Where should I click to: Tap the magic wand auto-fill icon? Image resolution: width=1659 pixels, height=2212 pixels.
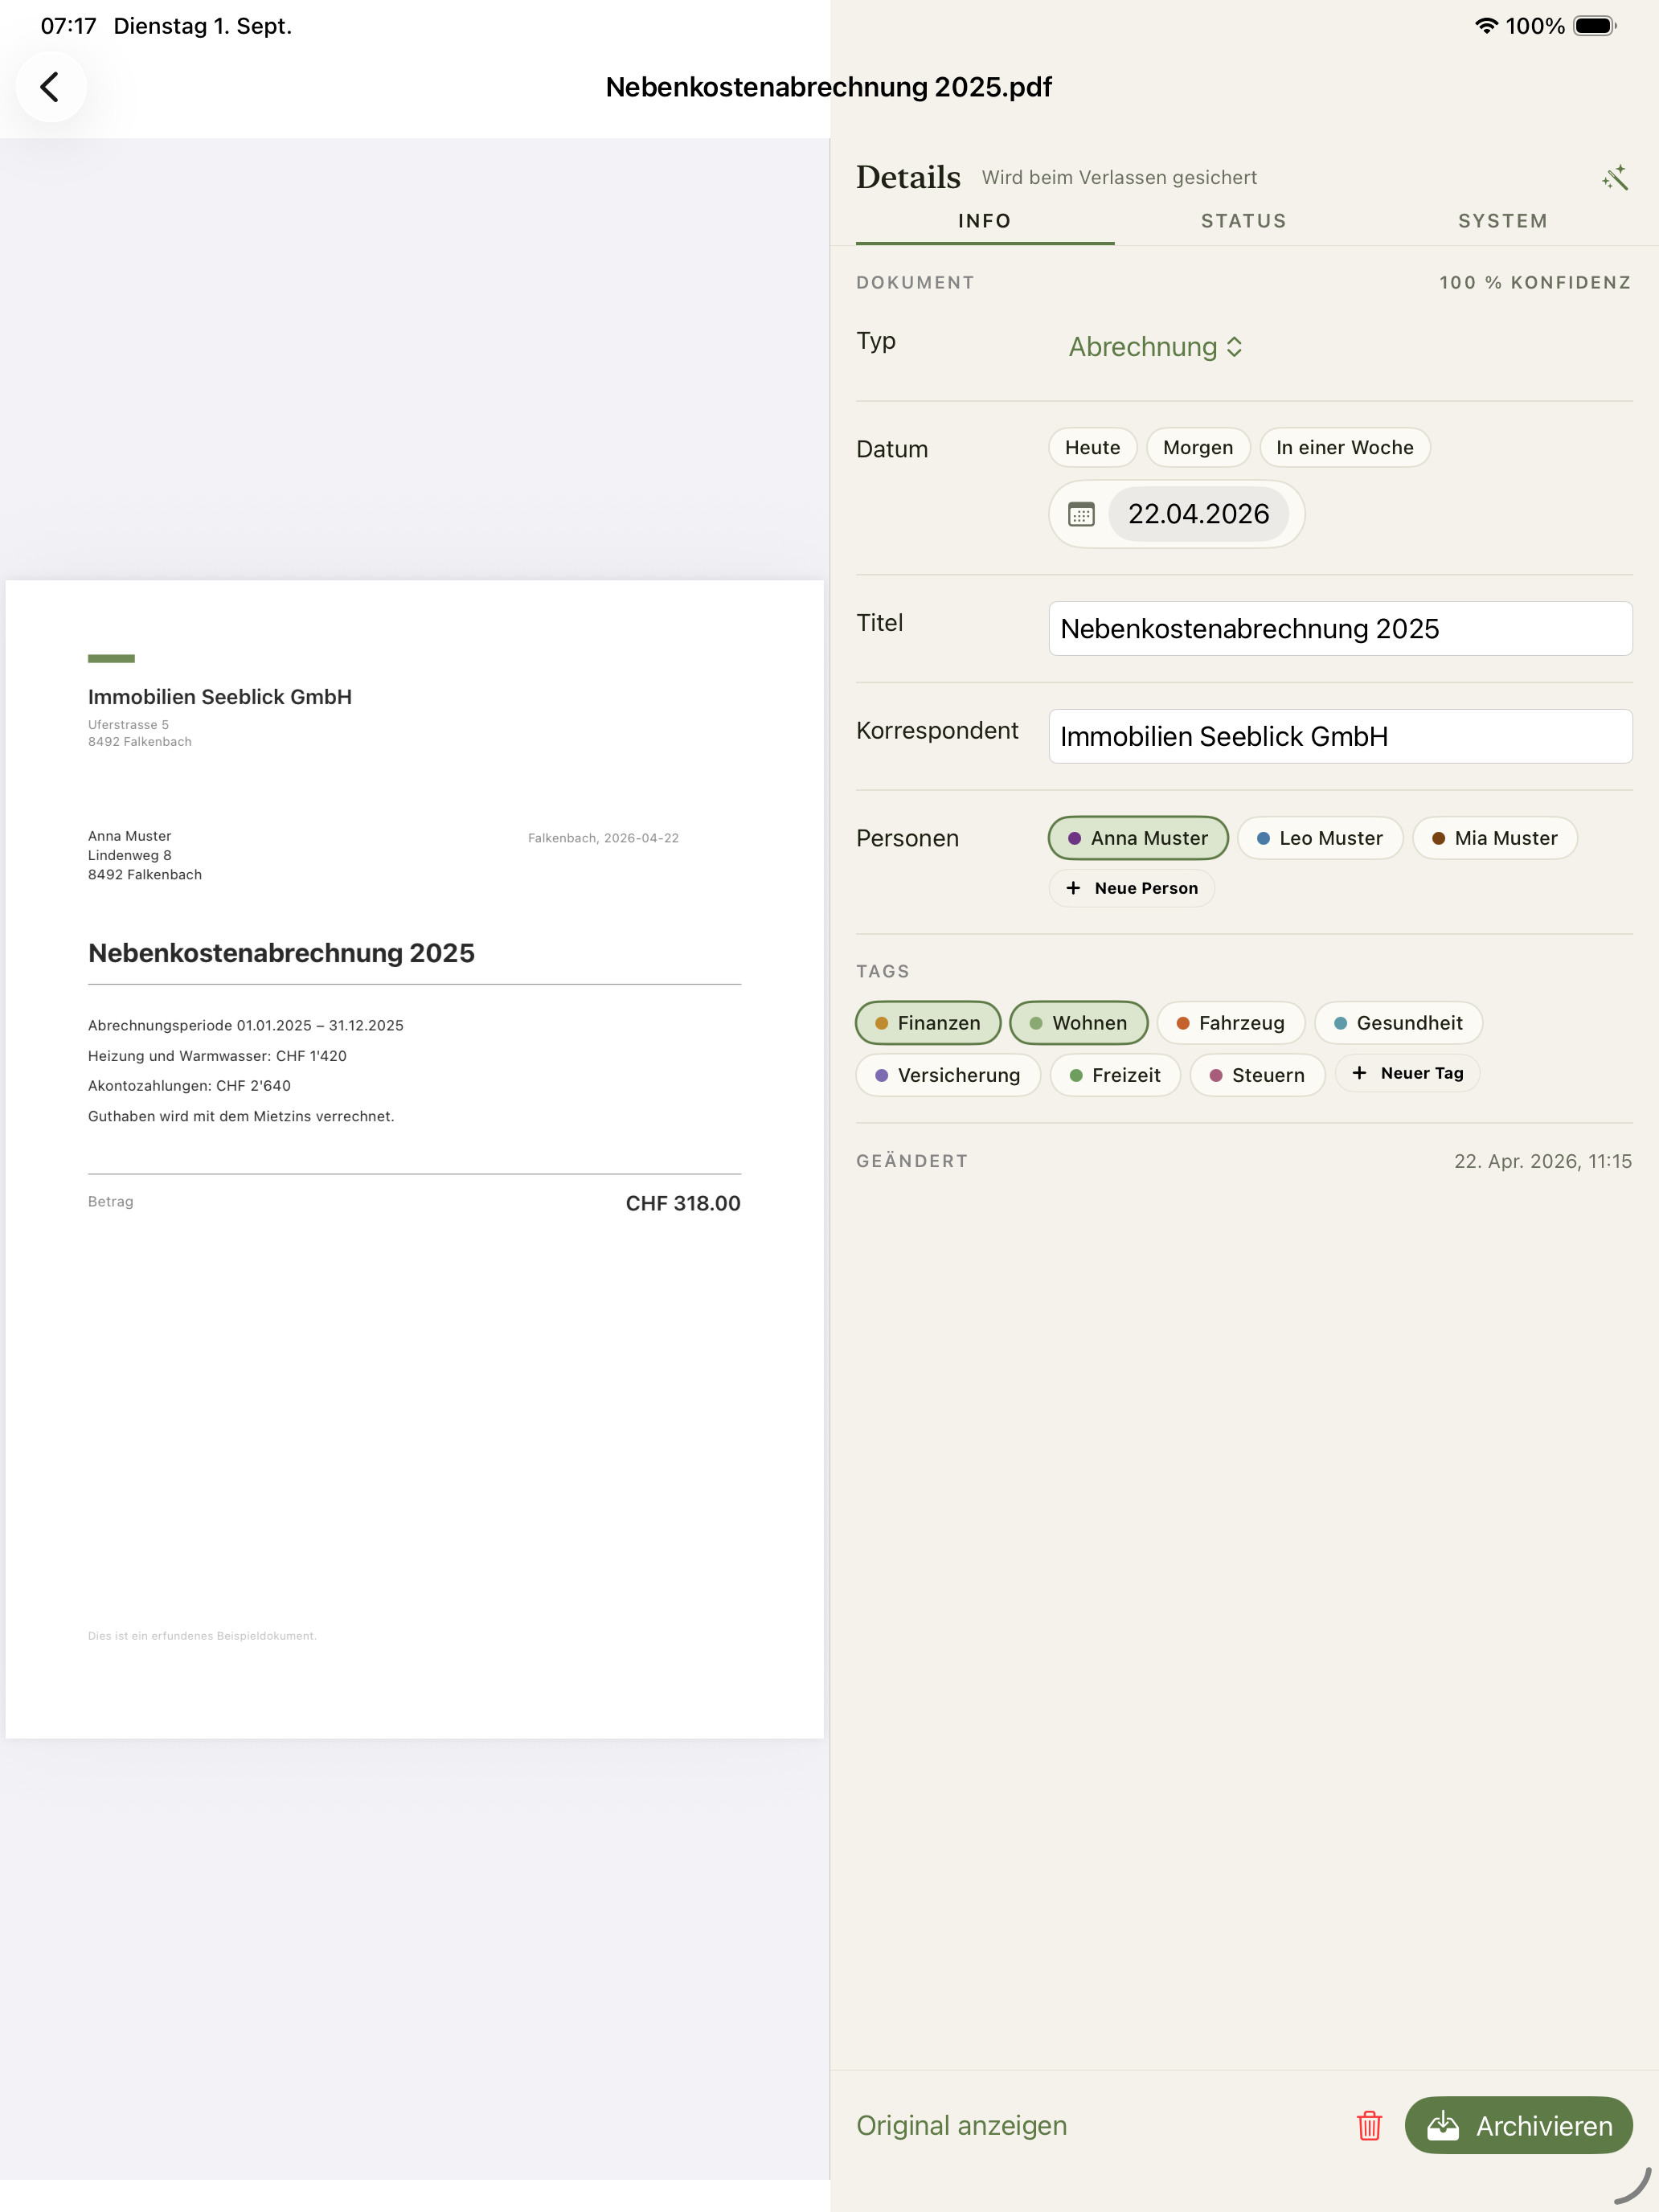(x=1615, y=178)
